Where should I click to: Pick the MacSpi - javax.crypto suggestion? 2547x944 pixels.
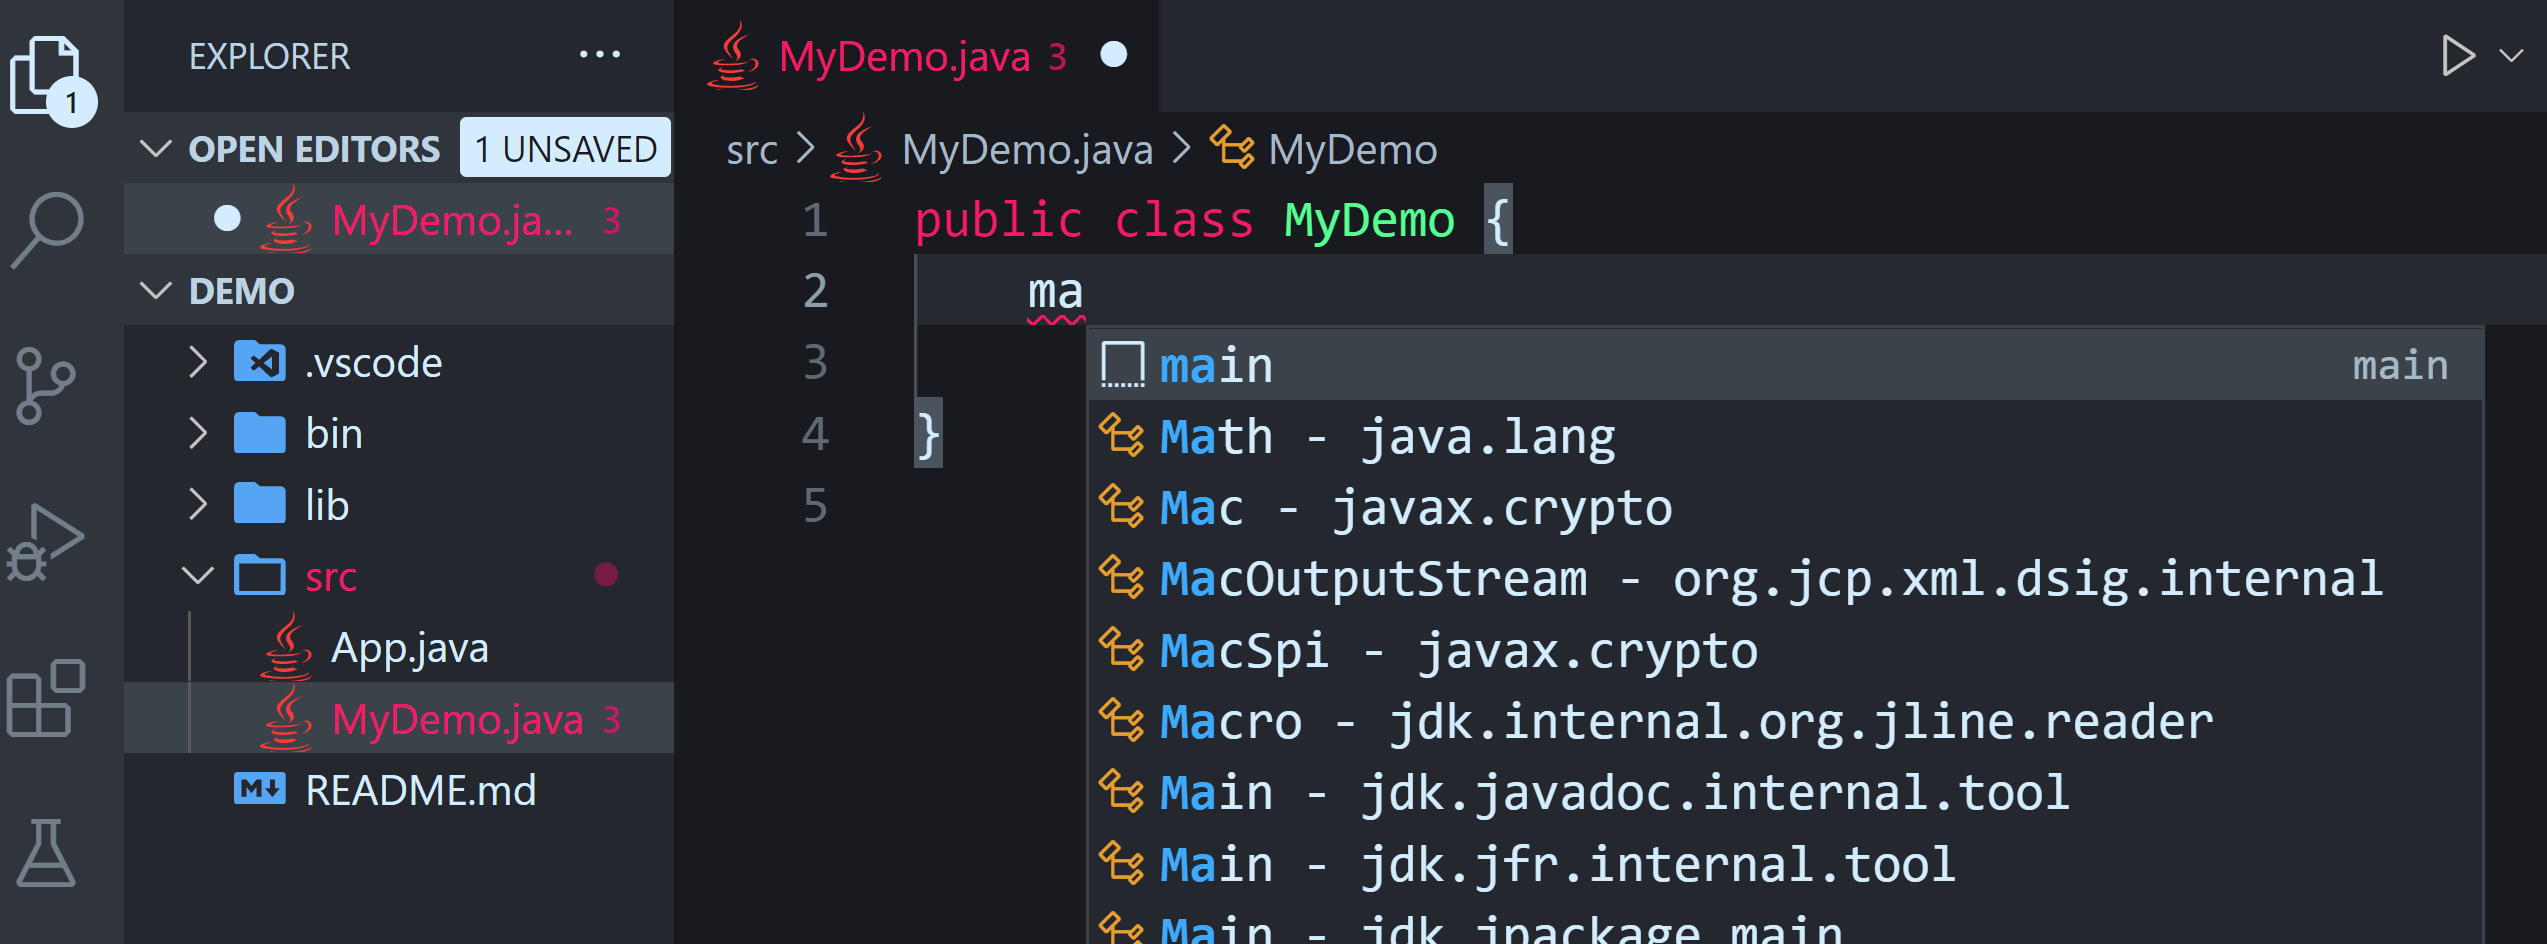tap(1785, 651)
